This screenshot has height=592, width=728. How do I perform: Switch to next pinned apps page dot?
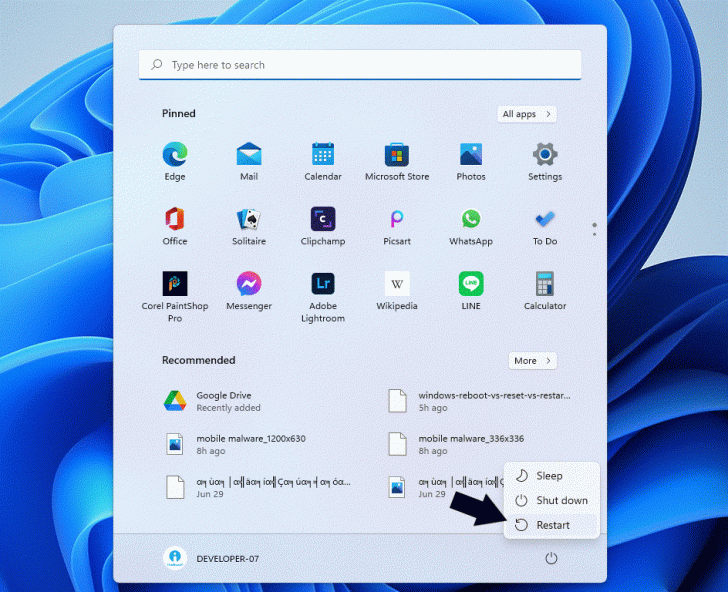(x=594, y=234)
